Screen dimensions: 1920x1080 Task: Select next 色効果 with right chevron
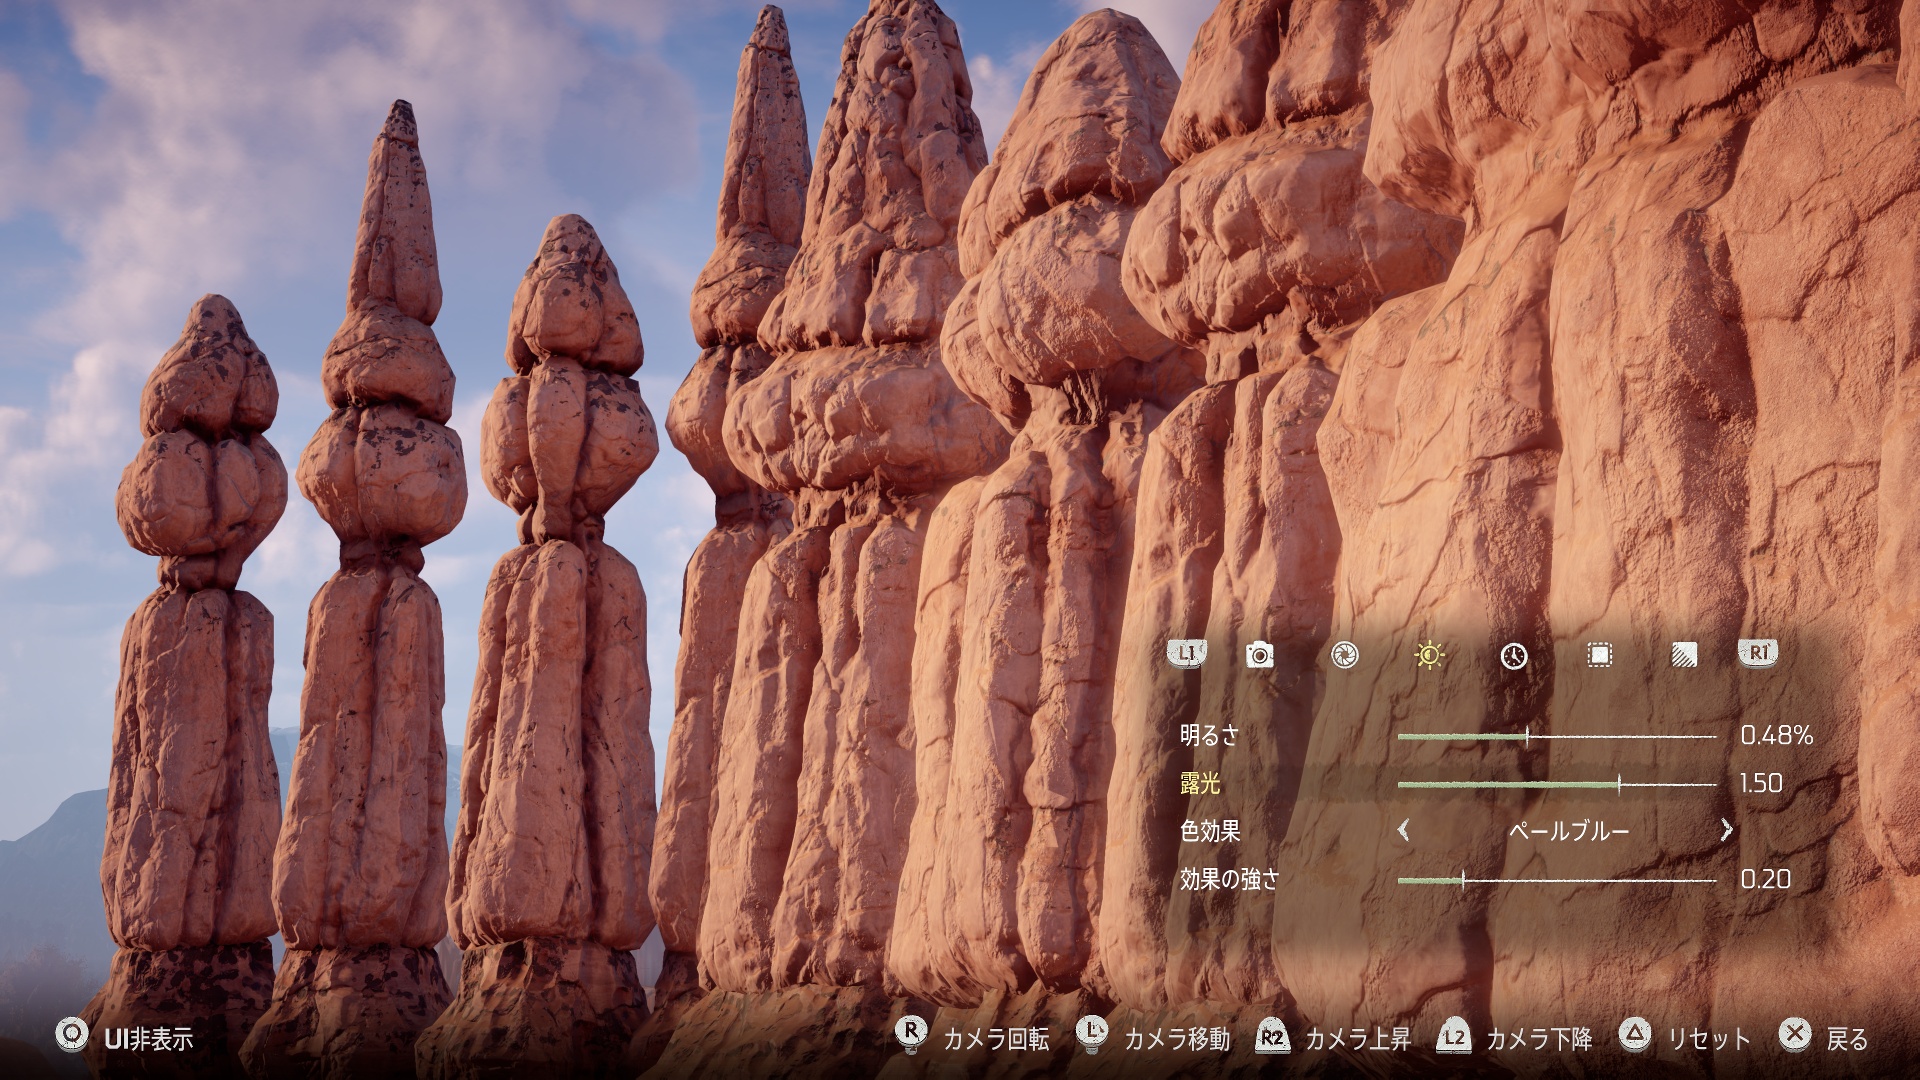(1726, 830)
